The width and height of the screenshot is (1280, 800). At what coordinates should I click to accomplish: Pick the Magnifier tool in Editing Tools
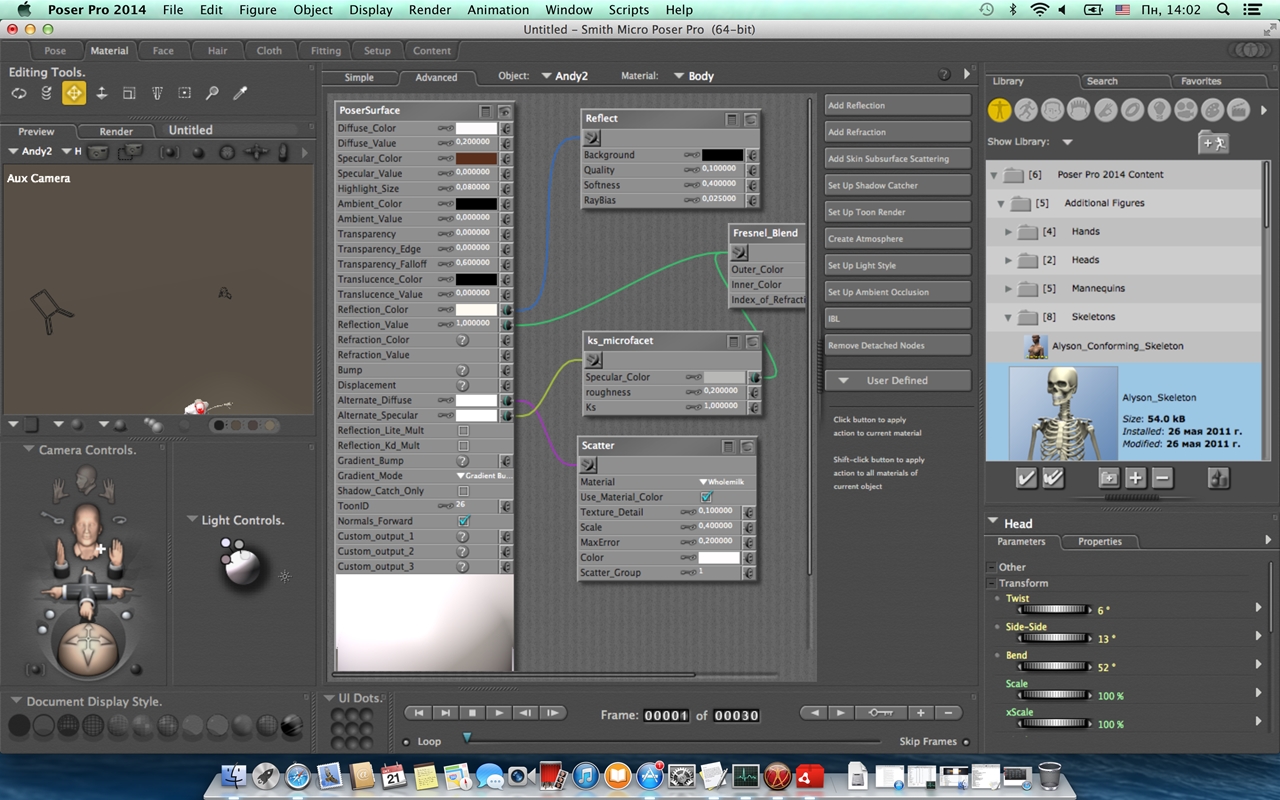click(212, 93)
